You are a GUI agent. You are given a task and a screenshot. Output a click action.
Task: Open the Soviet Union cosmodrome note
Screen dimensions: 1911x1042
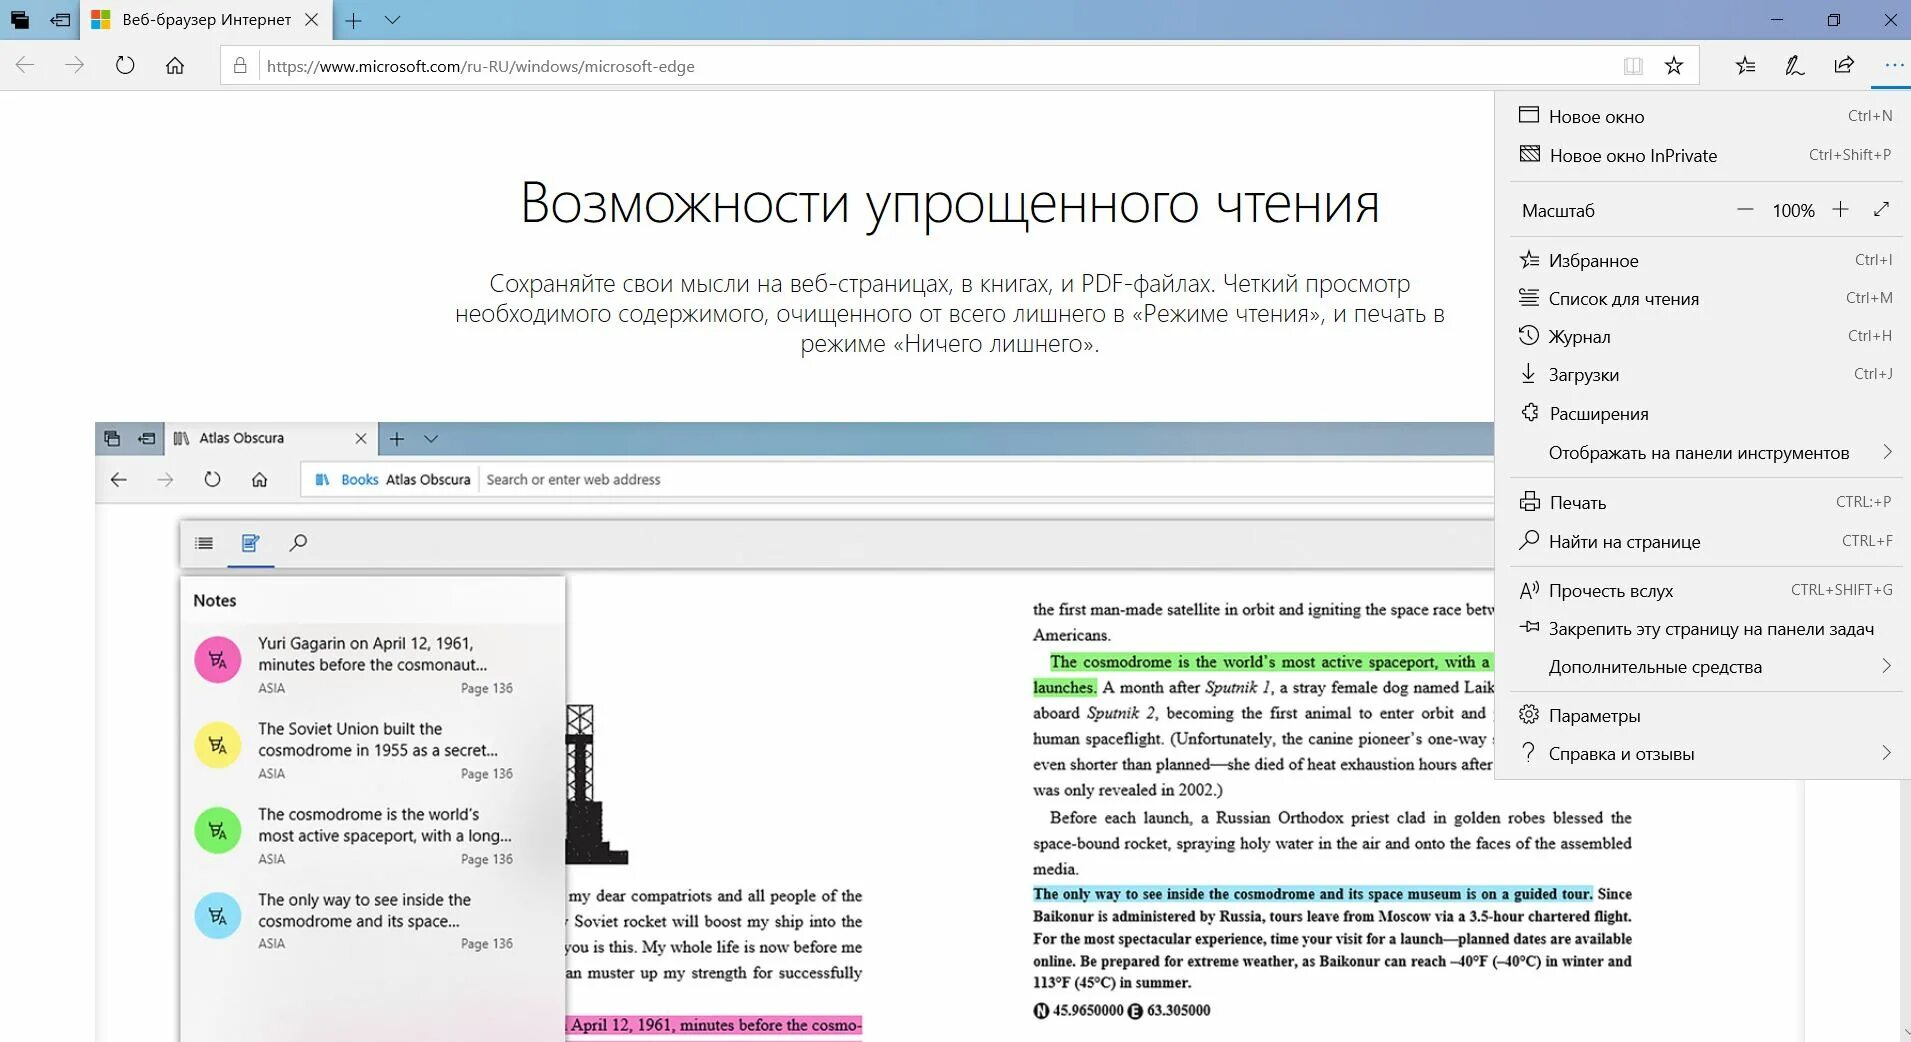click(x=373, y=750)
